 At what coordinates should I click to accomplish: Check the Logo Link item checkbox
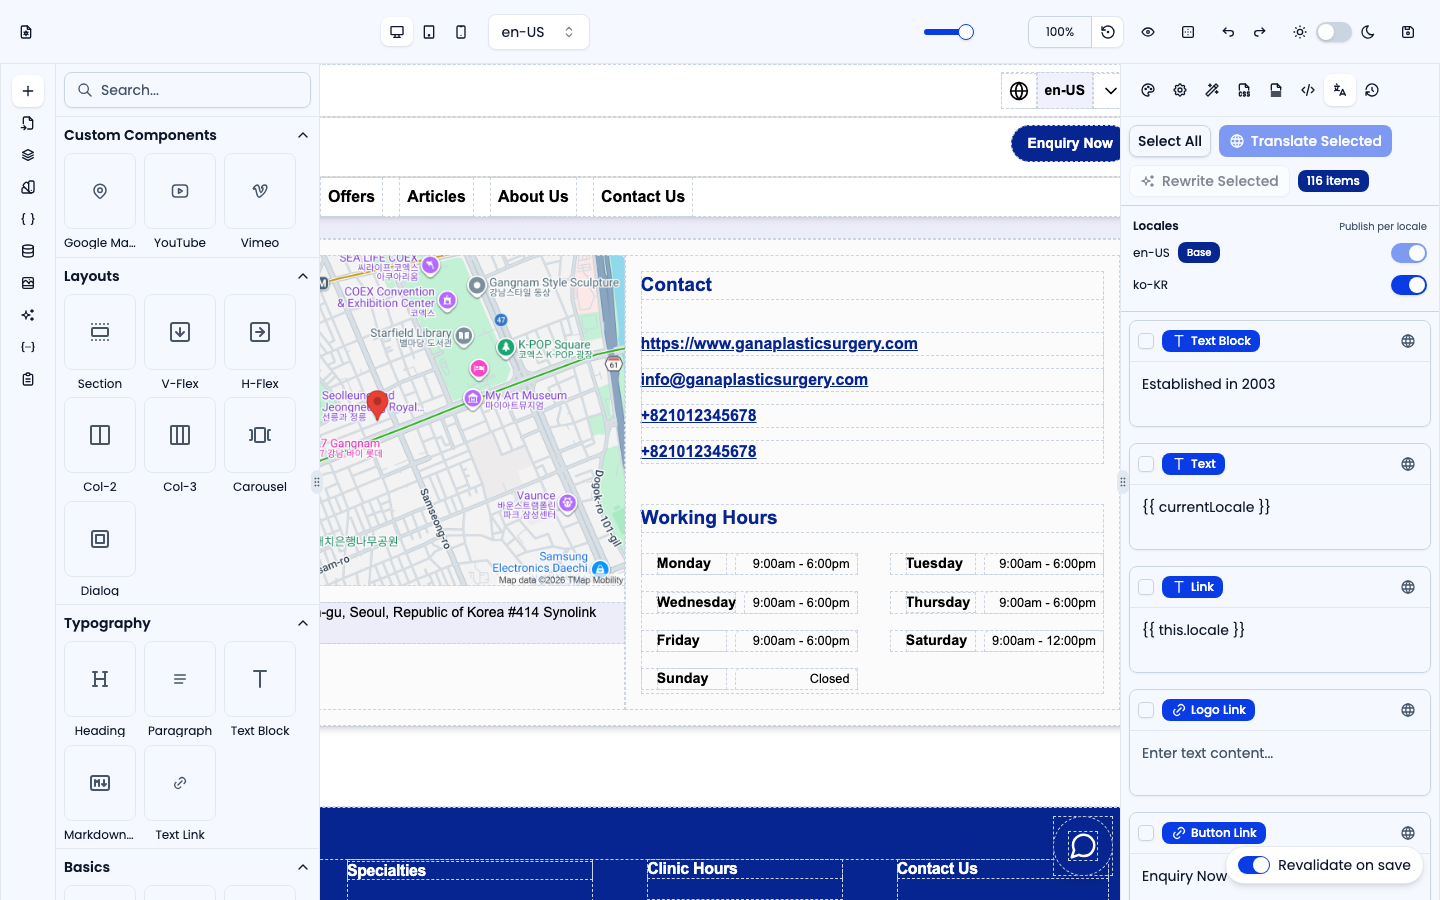(1146, 710)
